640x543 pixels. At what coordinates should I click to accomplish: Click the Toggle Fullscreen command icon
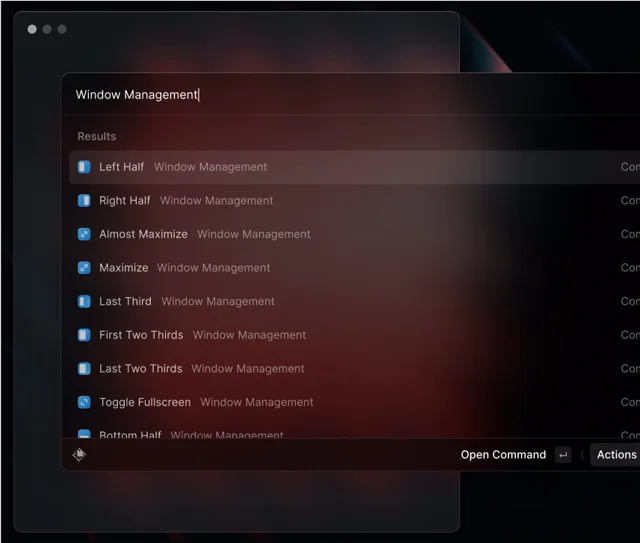(x=84, y=402)
